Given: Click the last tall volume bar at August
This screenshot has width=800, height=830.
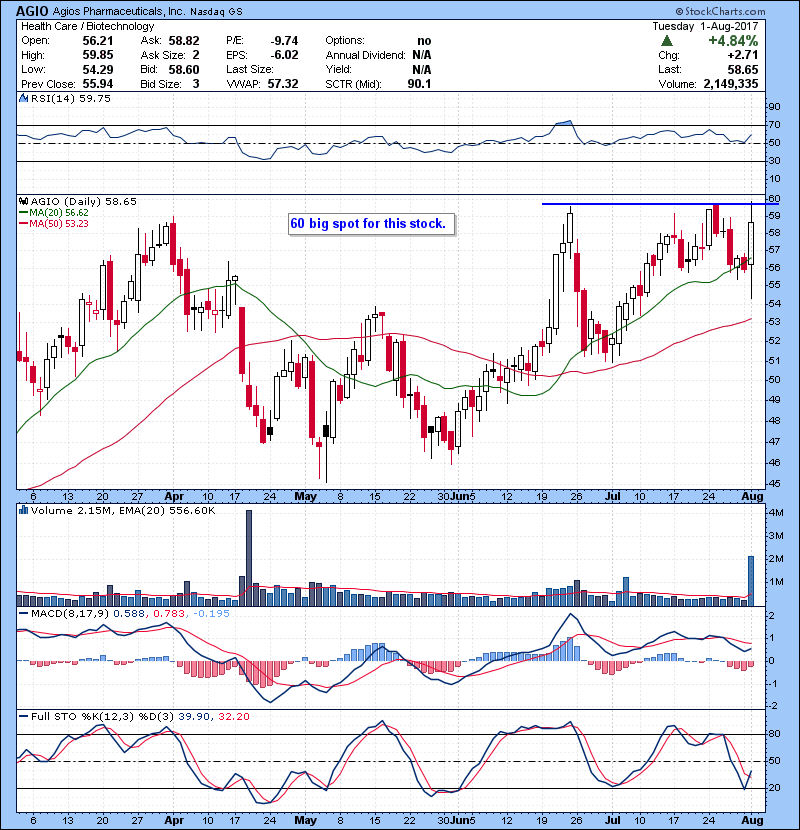Looking at the screenshot, I should [x=751, y=581].
